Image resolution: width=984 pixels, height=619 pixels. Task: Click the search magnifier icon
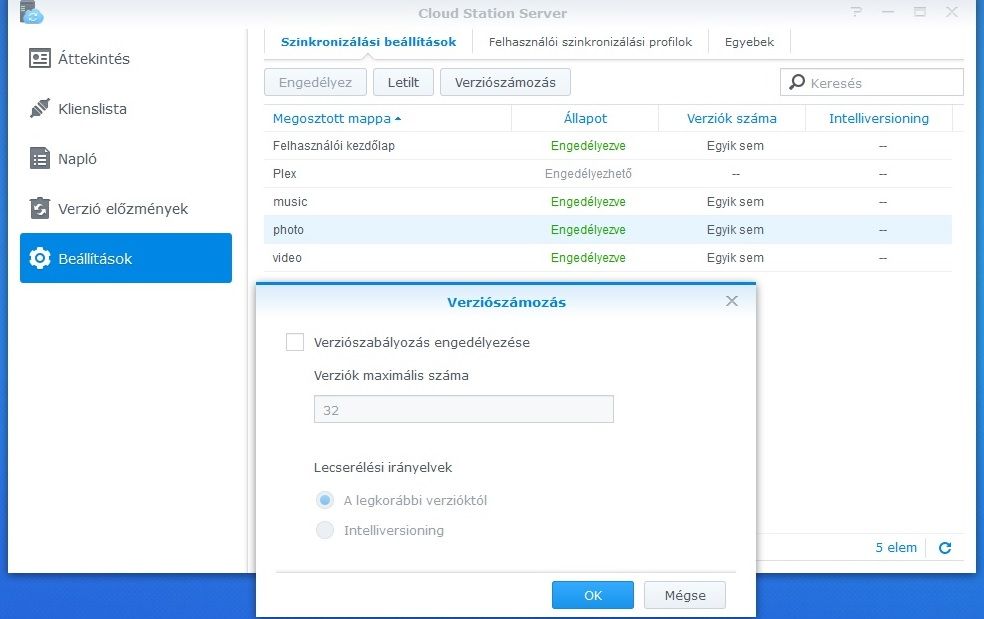point(797,83)
